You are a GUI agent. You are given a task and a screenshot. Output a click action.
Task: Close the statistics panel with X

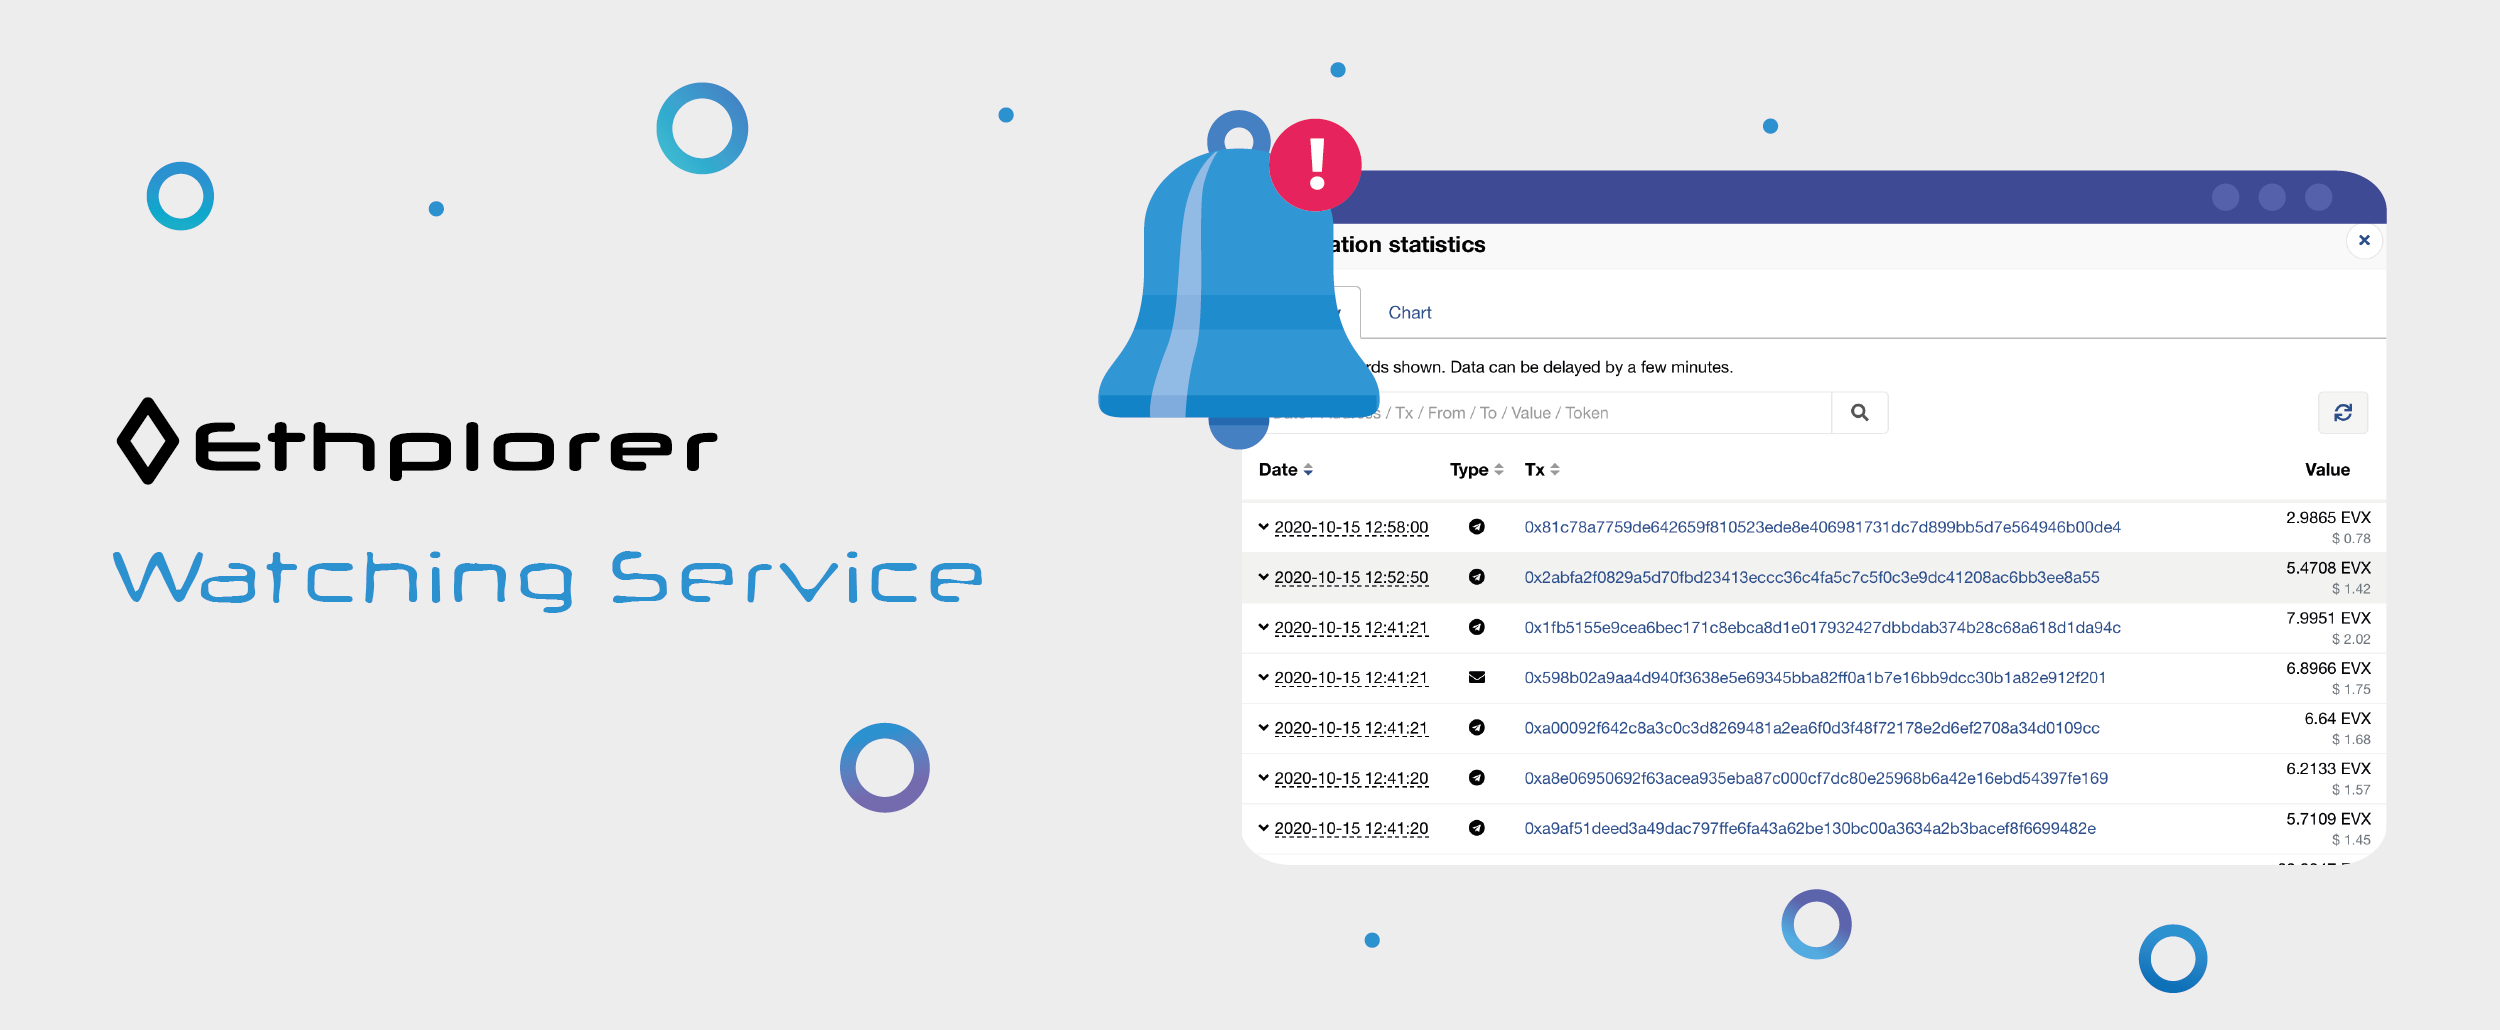pos(2364,240)
